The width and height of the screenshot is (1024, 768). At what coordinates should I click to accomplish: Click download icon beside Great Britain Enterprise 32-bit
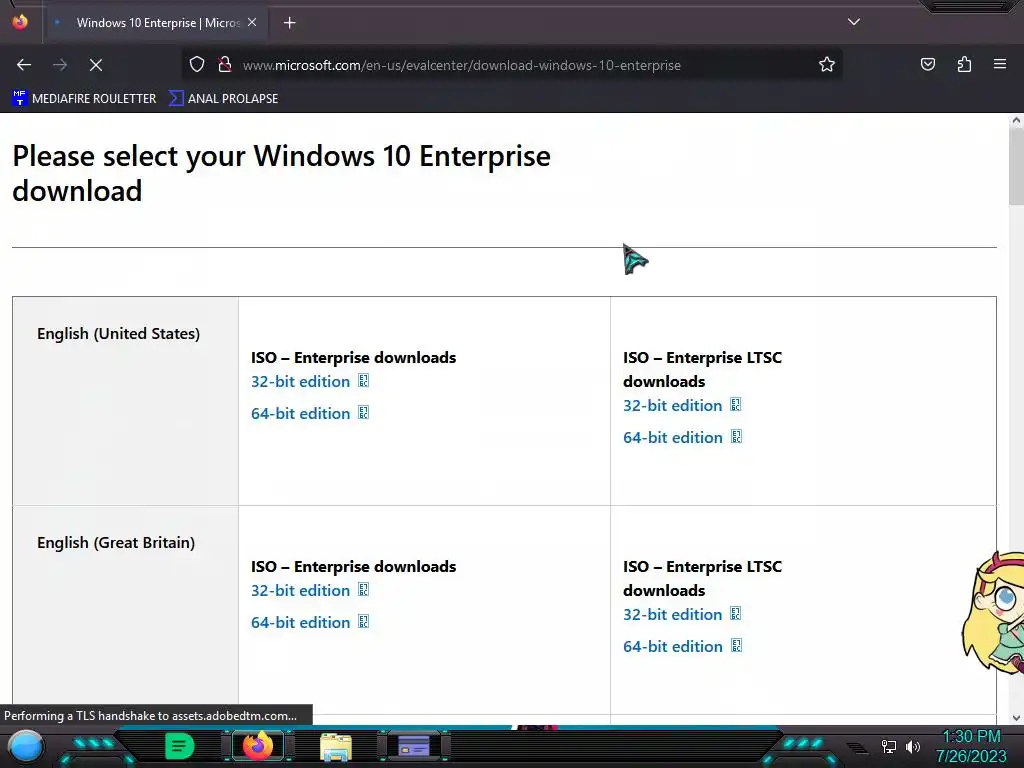click(x=364, y=590)
